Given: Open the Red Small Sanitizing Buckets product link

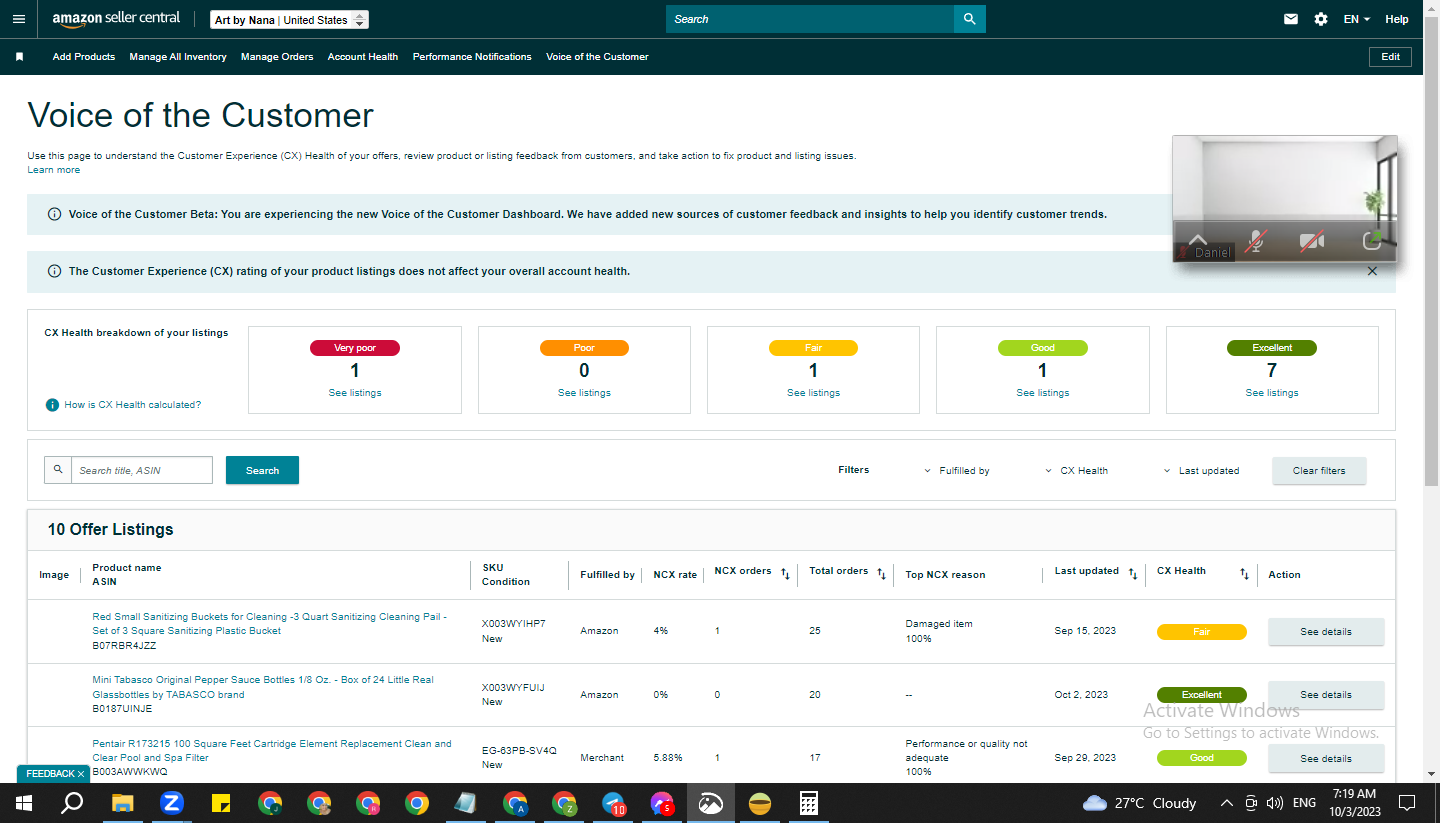Looking at the screenshot, I should click(270, 624).
